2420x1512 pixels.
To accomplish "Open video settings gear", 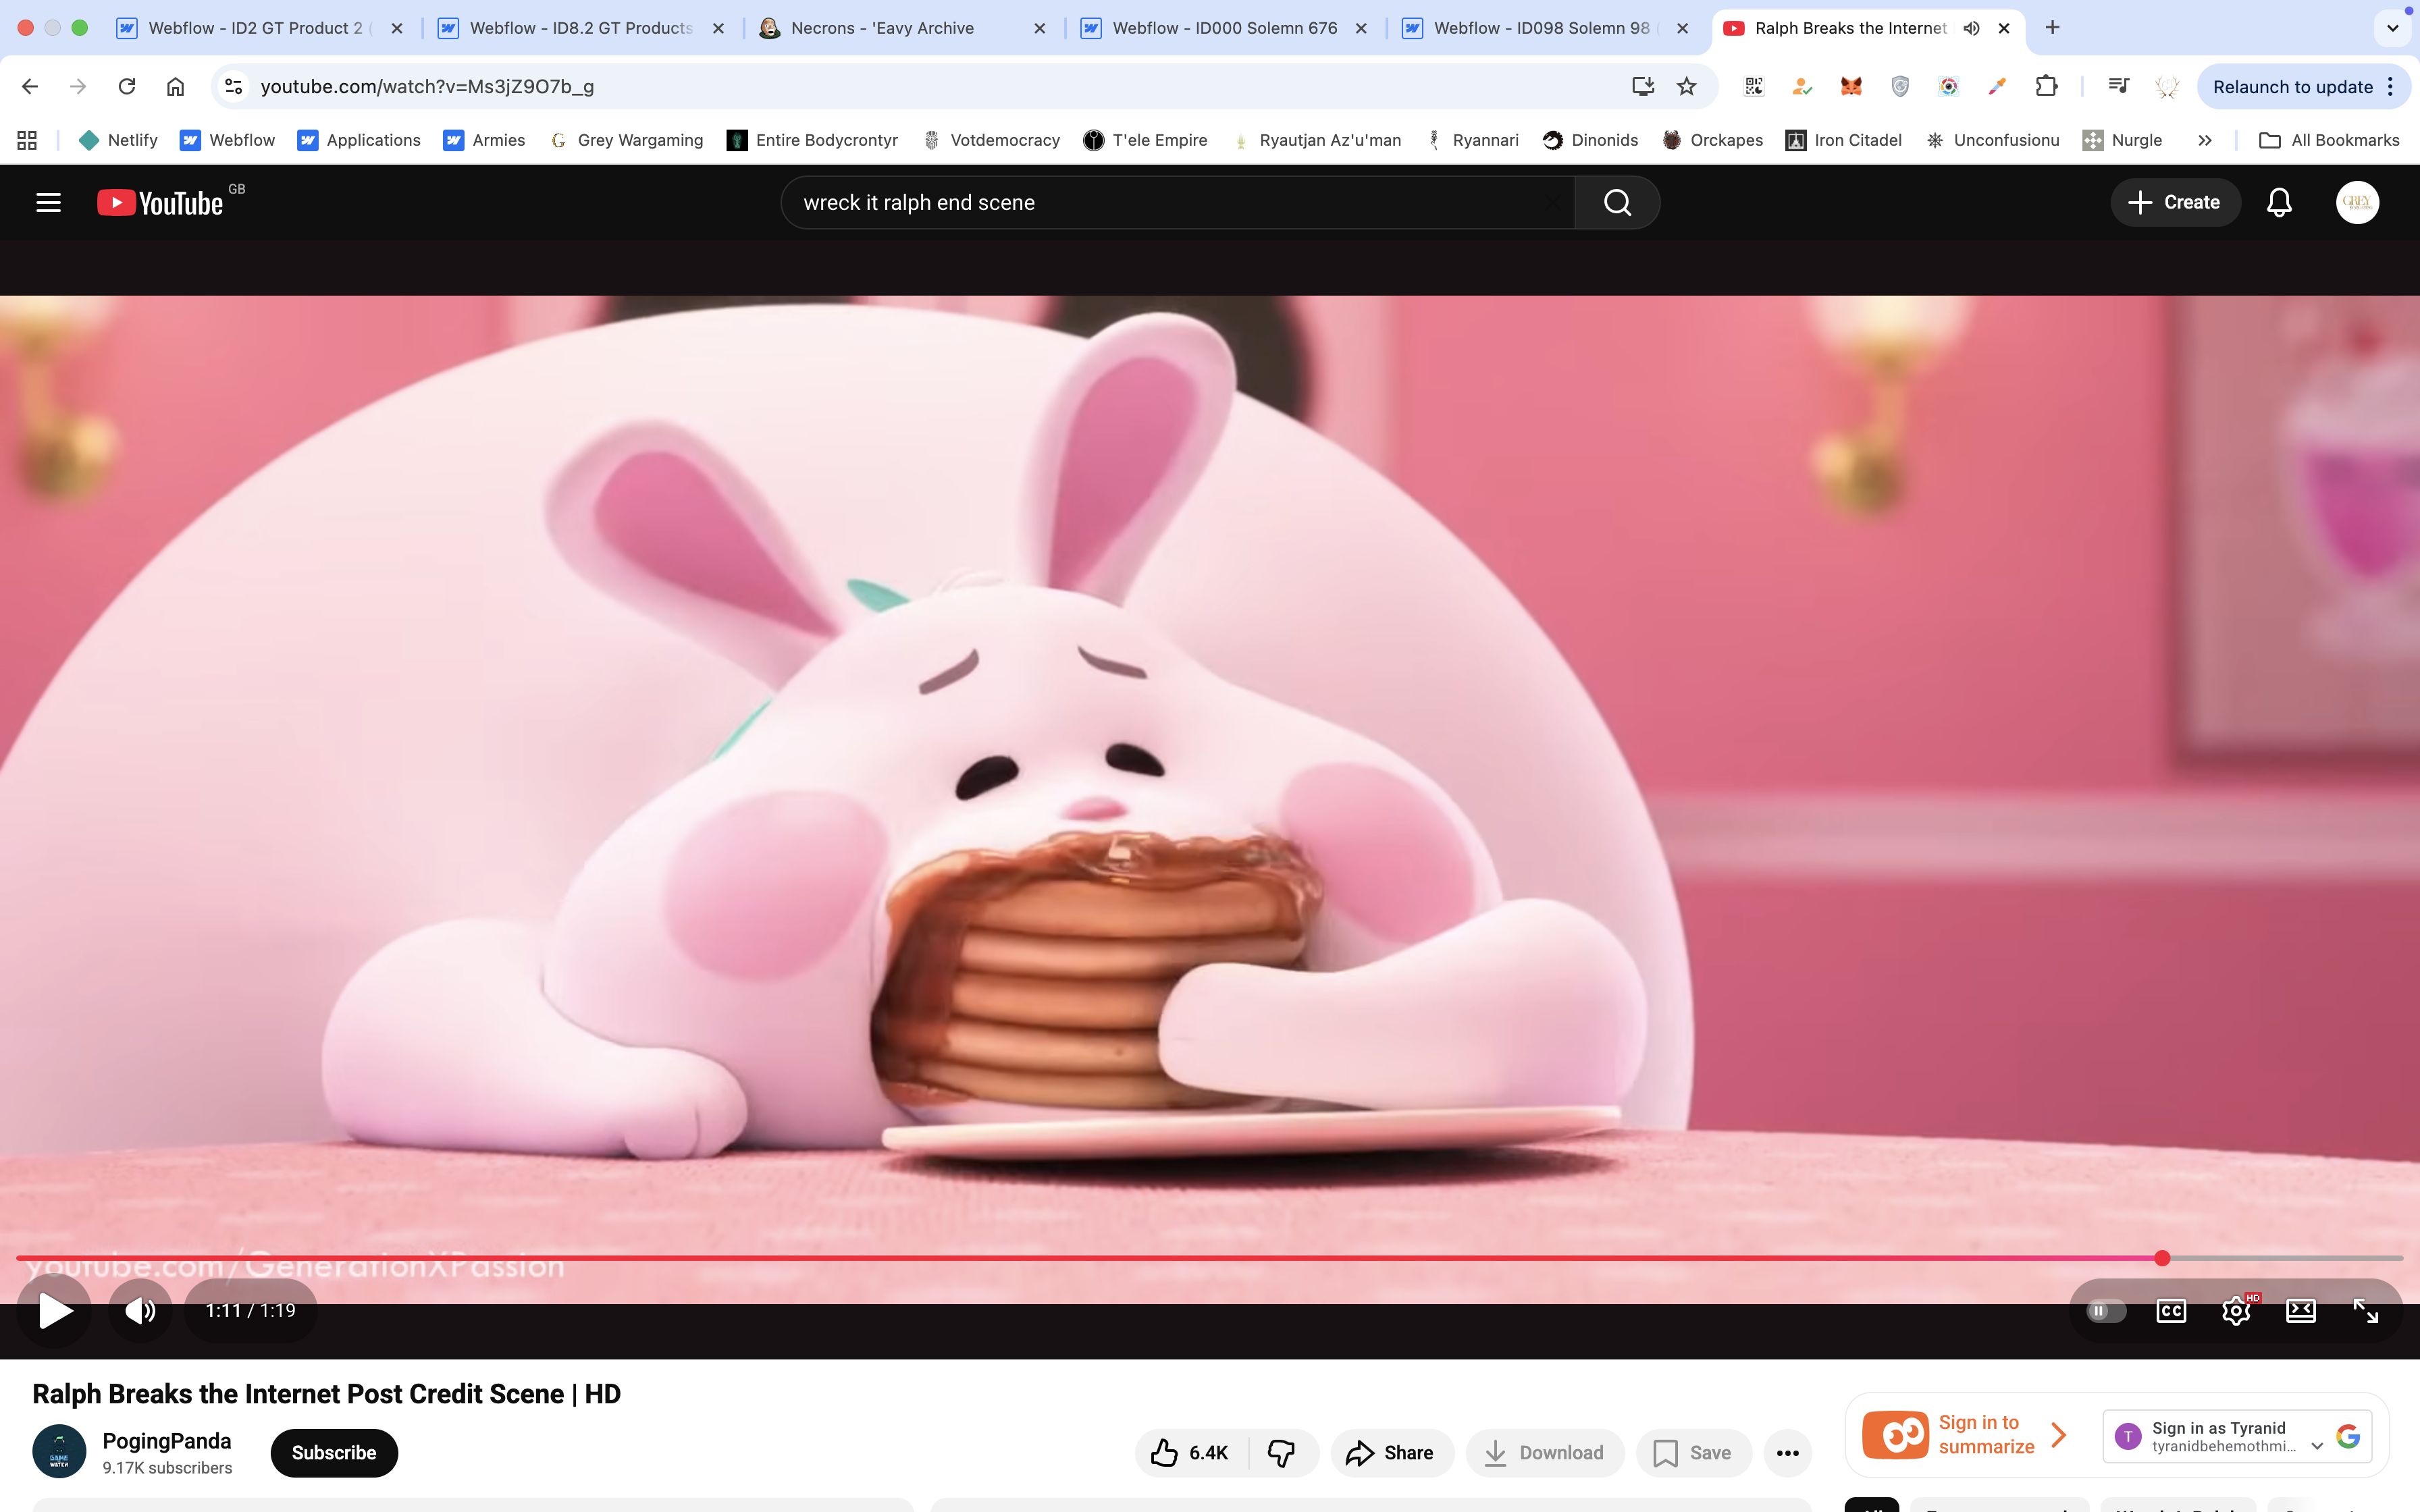I will coord(2236,1310).
